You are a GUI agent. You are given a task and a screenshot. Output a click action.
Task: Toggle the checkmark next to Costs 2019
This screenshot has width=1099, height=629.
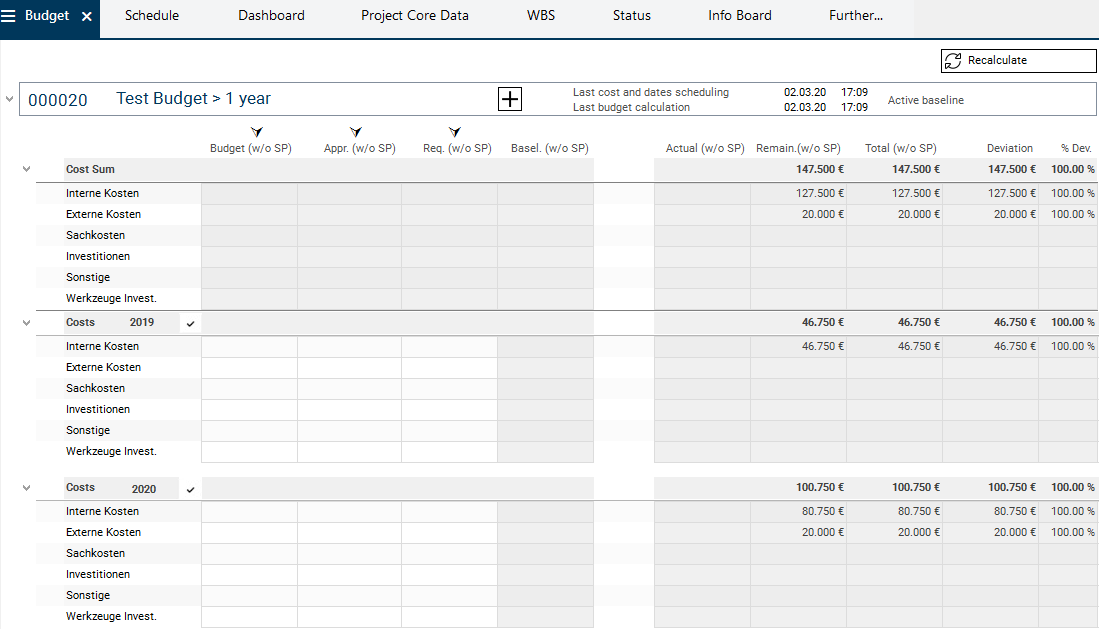point(191,323)
